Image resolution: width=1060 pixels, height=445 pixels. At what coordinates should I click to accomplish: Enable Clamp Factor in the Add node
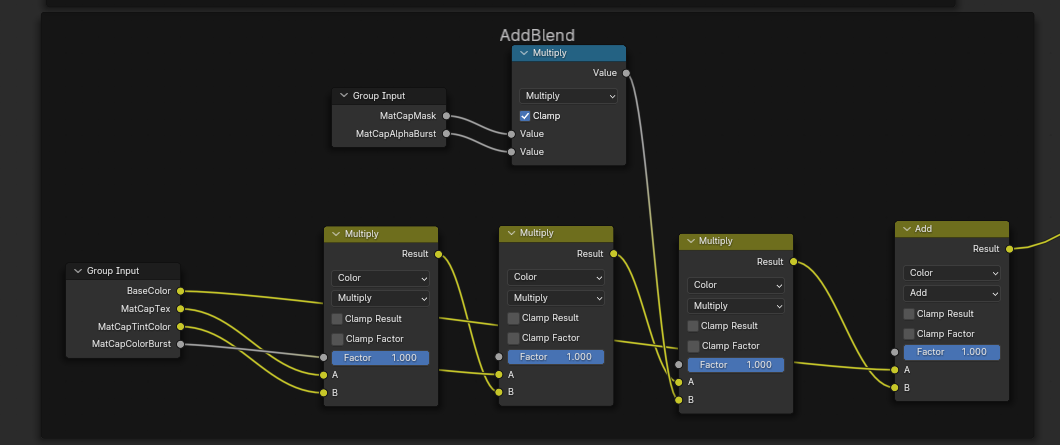910,334
